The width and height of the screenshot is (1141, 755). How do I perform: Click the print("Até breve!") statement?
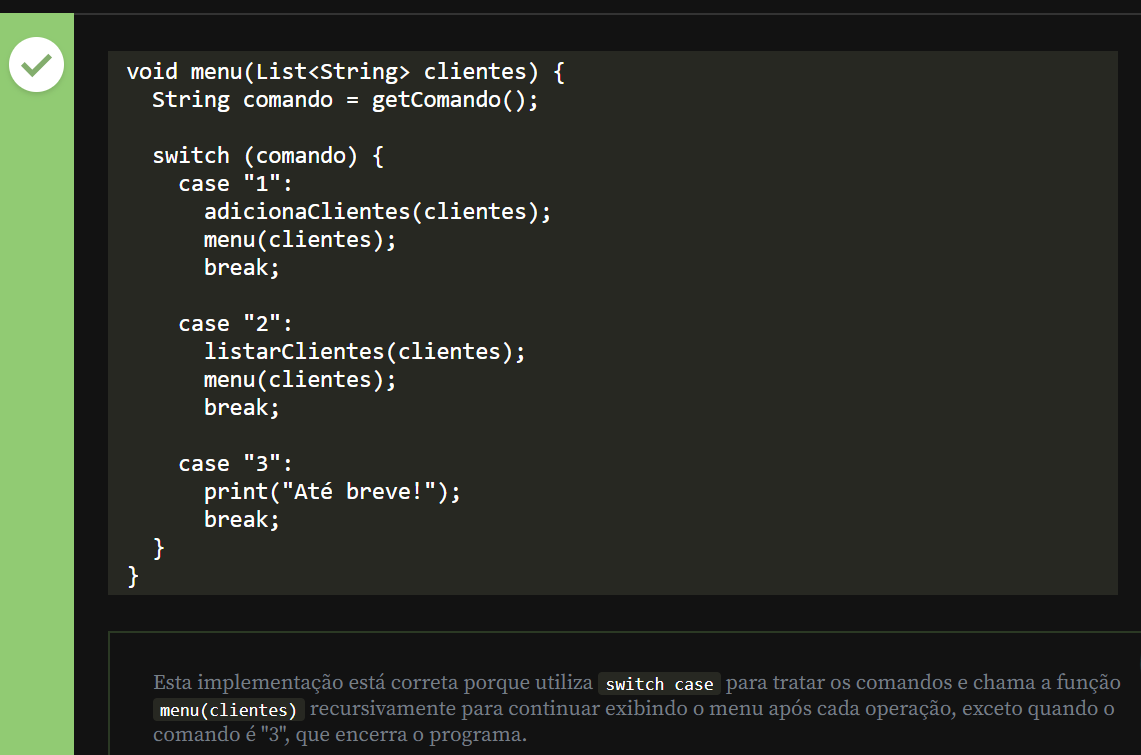[332, 492]
